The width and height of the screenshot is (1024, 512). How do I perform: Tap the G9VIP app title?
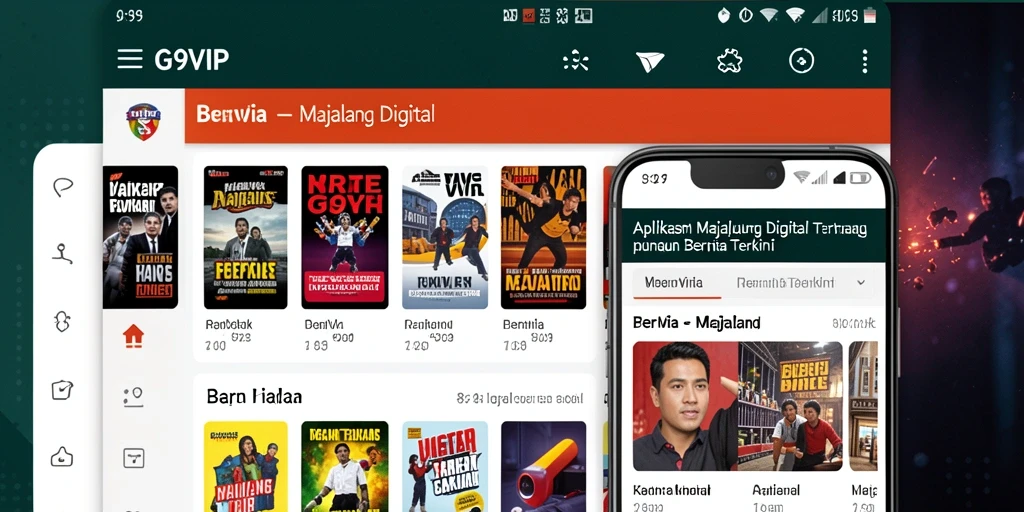(191, 60)
